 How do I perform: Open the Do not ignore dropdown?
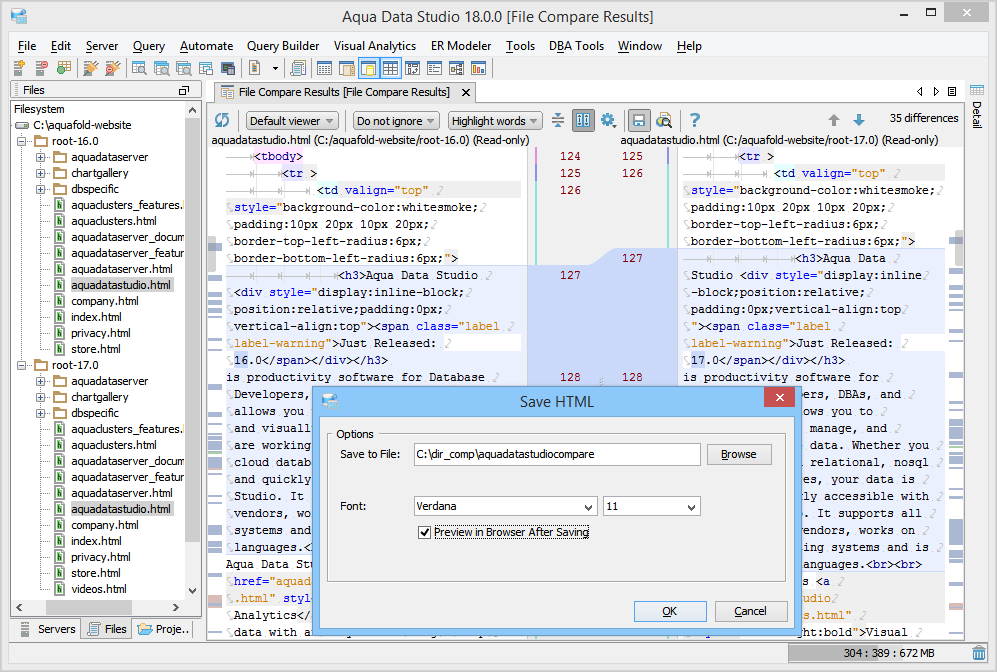395,121
